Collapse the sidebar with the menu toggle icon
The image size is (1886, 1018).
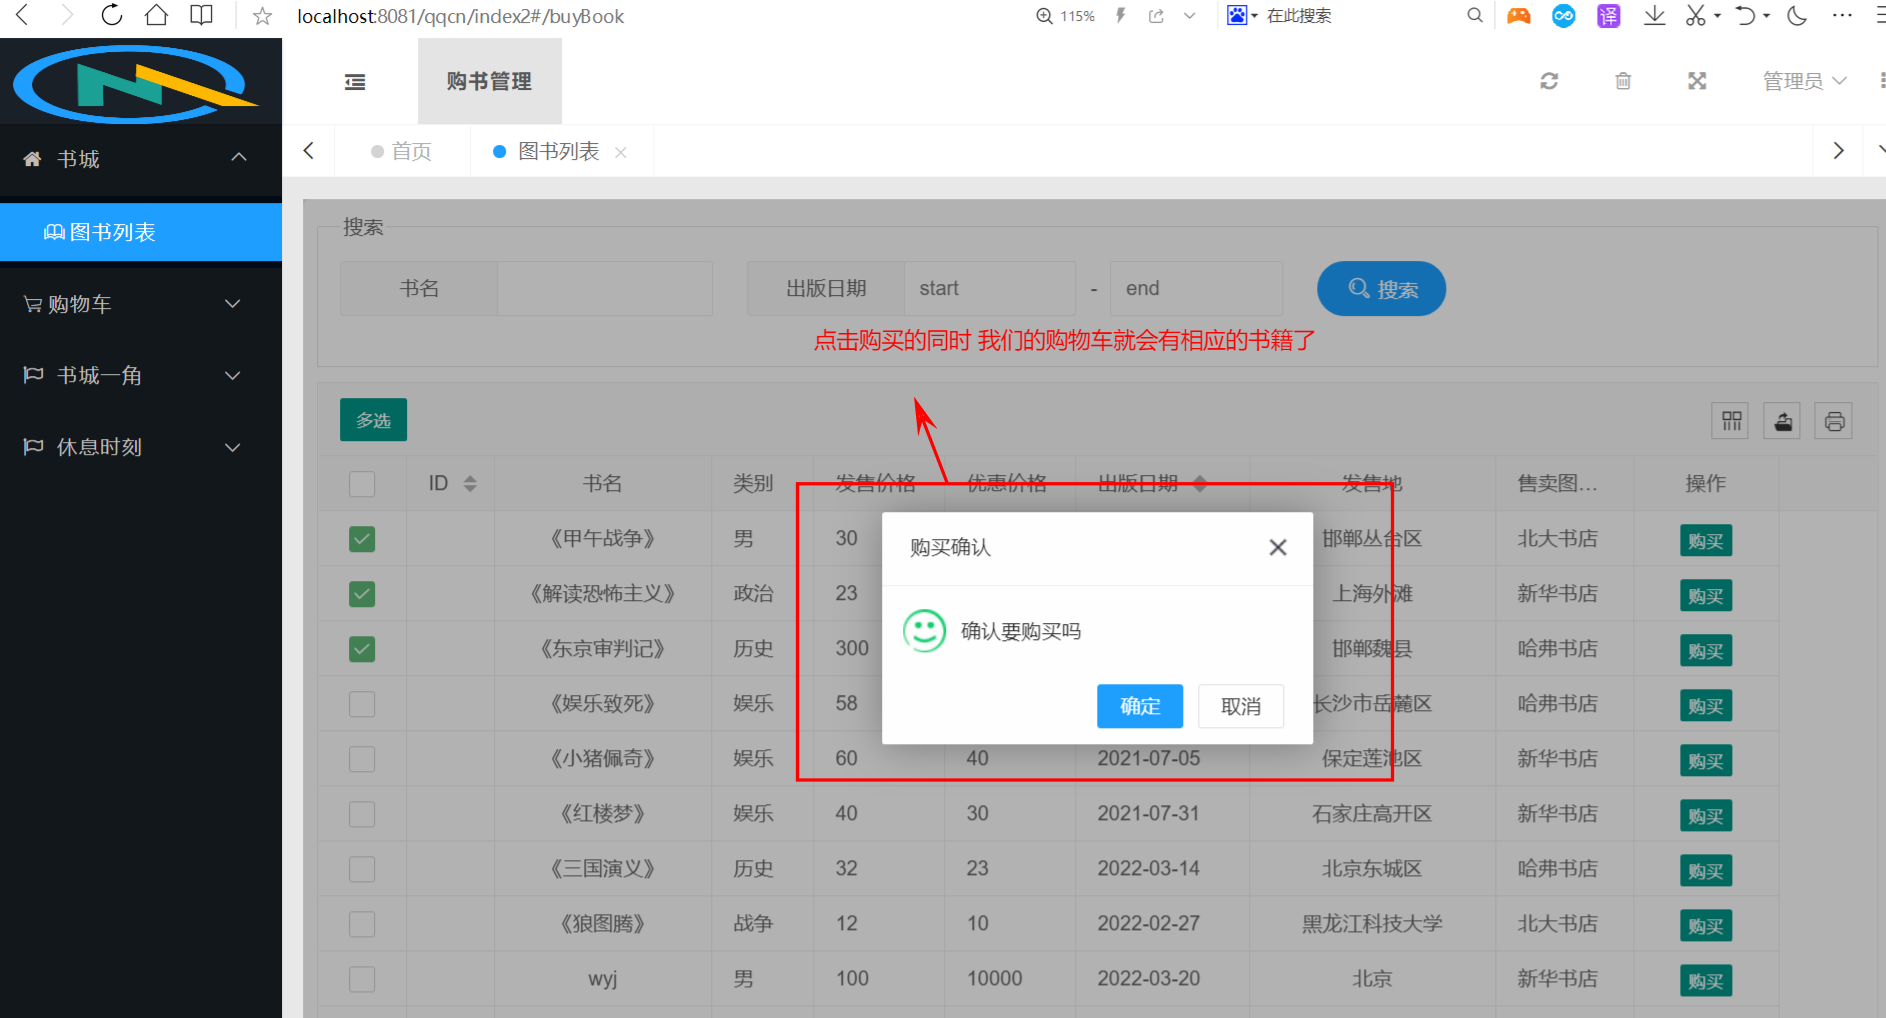[355, 82]
